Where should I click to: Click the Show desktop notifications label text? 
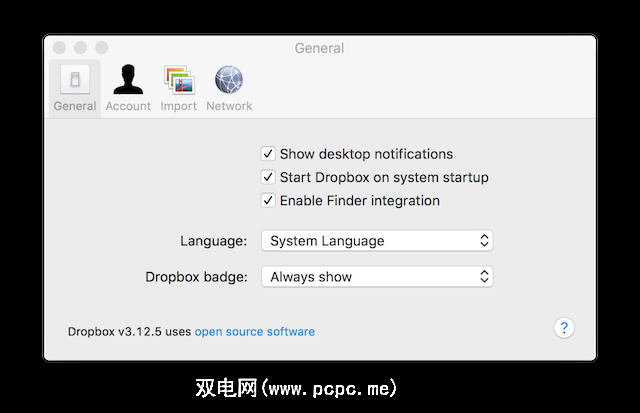pyautogui.click(x=366, y=154)
